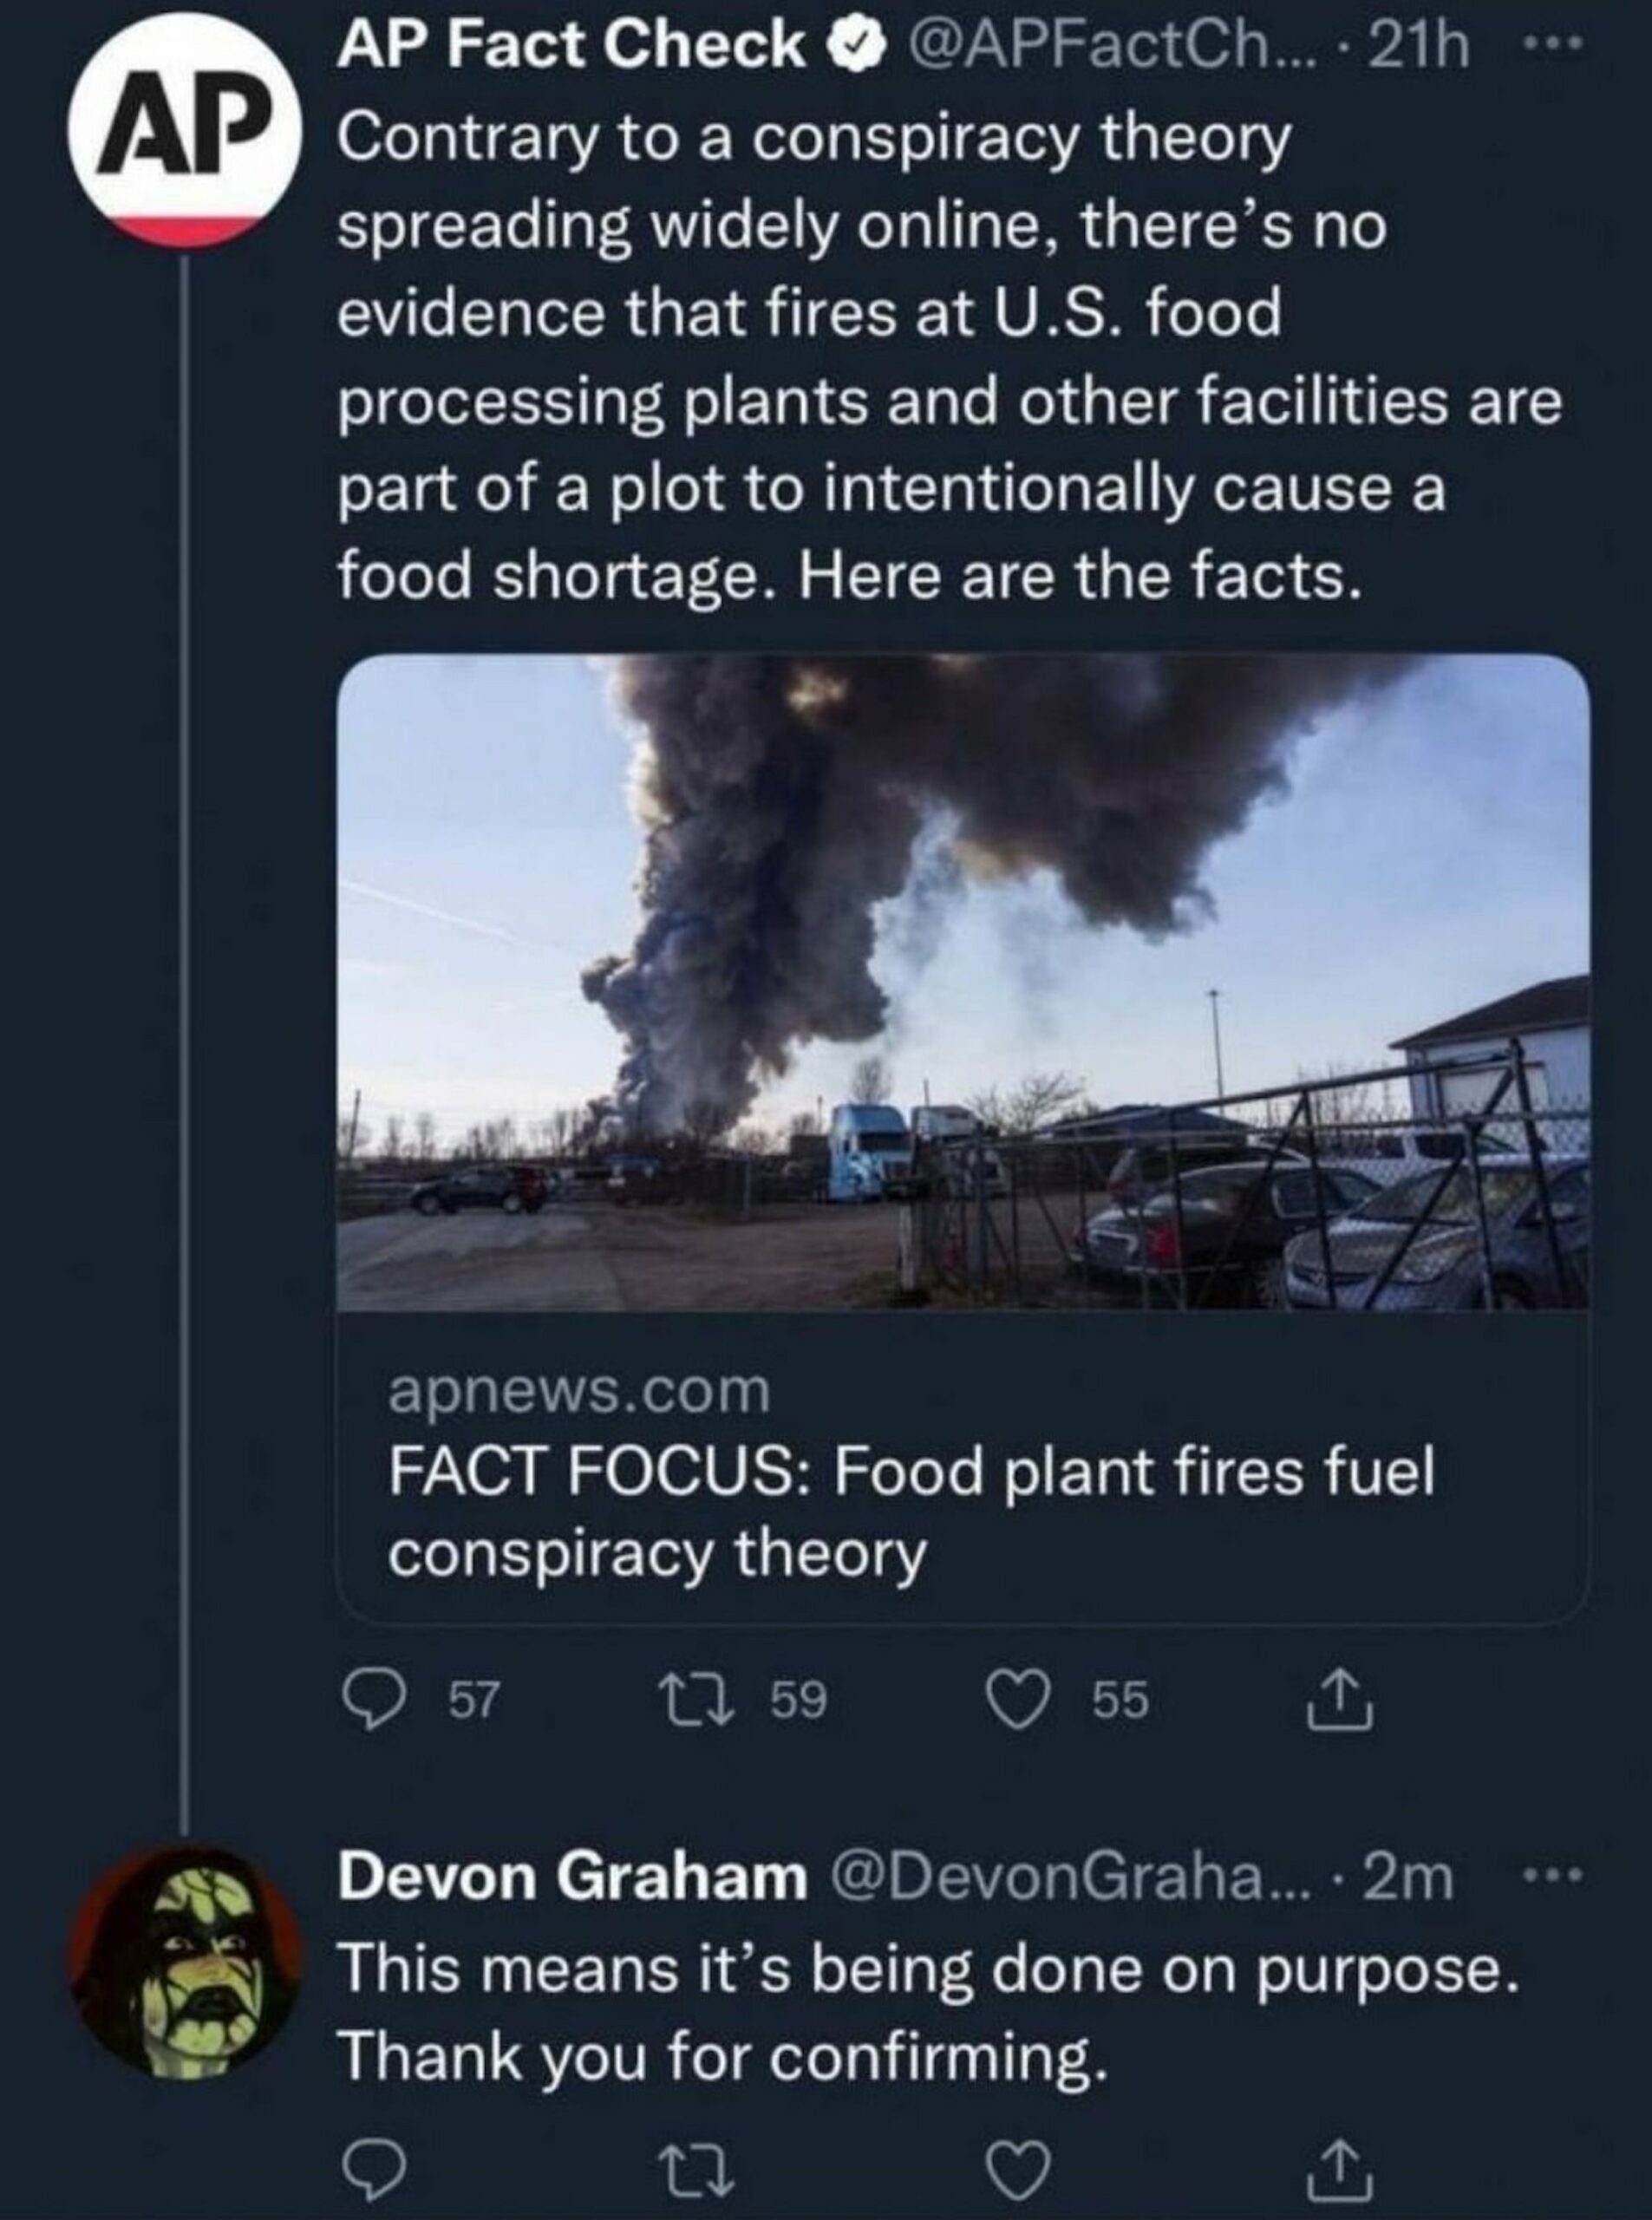This screenshot has width=1652, height=2220.
Task: Click the Devon Graham display name
Action: [572, 1877]
